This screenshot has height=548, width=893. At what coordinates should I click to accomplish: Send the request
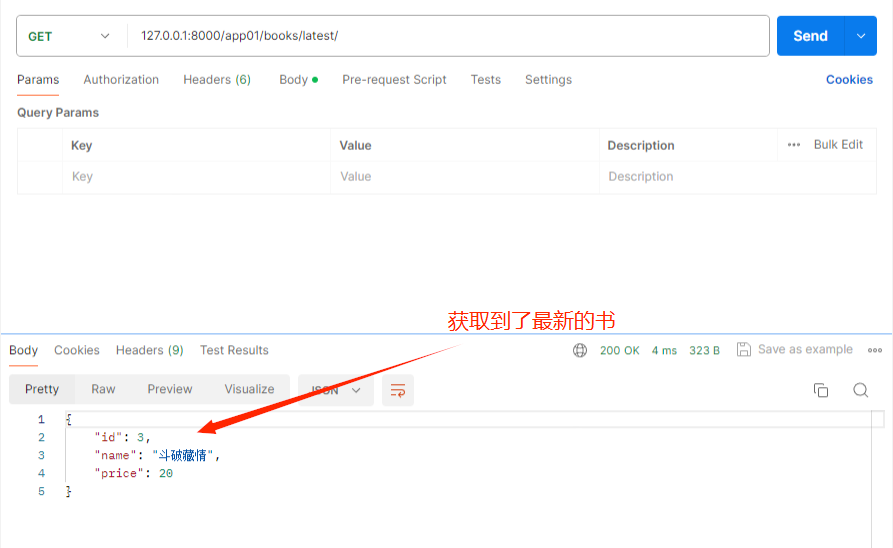810,36
